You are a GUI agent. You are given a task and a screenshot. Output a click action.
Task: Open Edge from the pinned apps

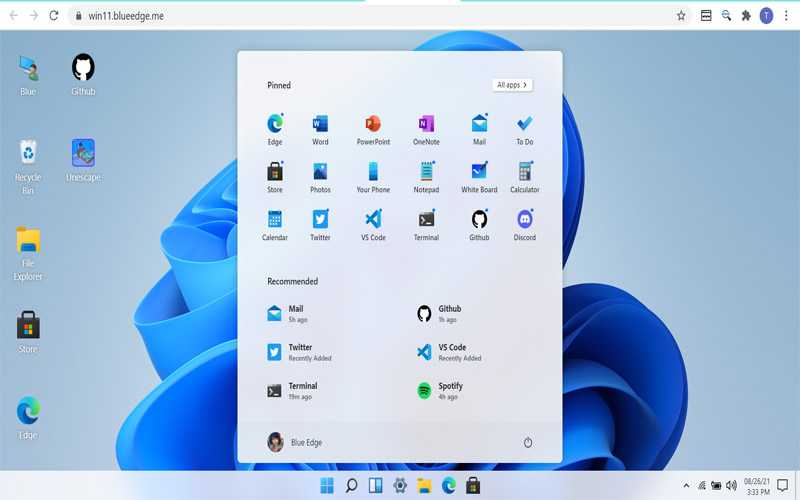[x=275, y=130]
